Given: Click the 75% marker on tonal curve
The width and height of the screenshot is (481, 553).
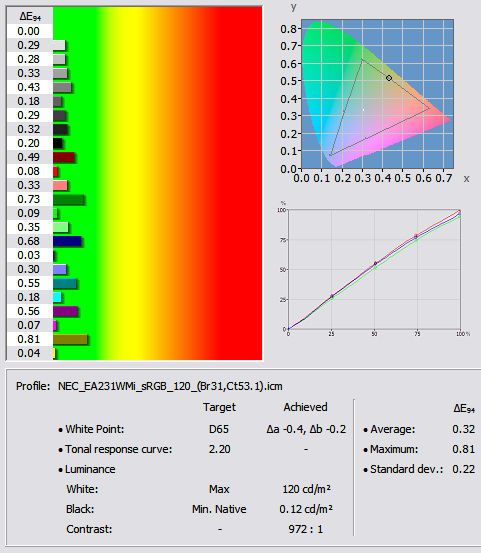Looking at the screenshot, I should point(416,236).
